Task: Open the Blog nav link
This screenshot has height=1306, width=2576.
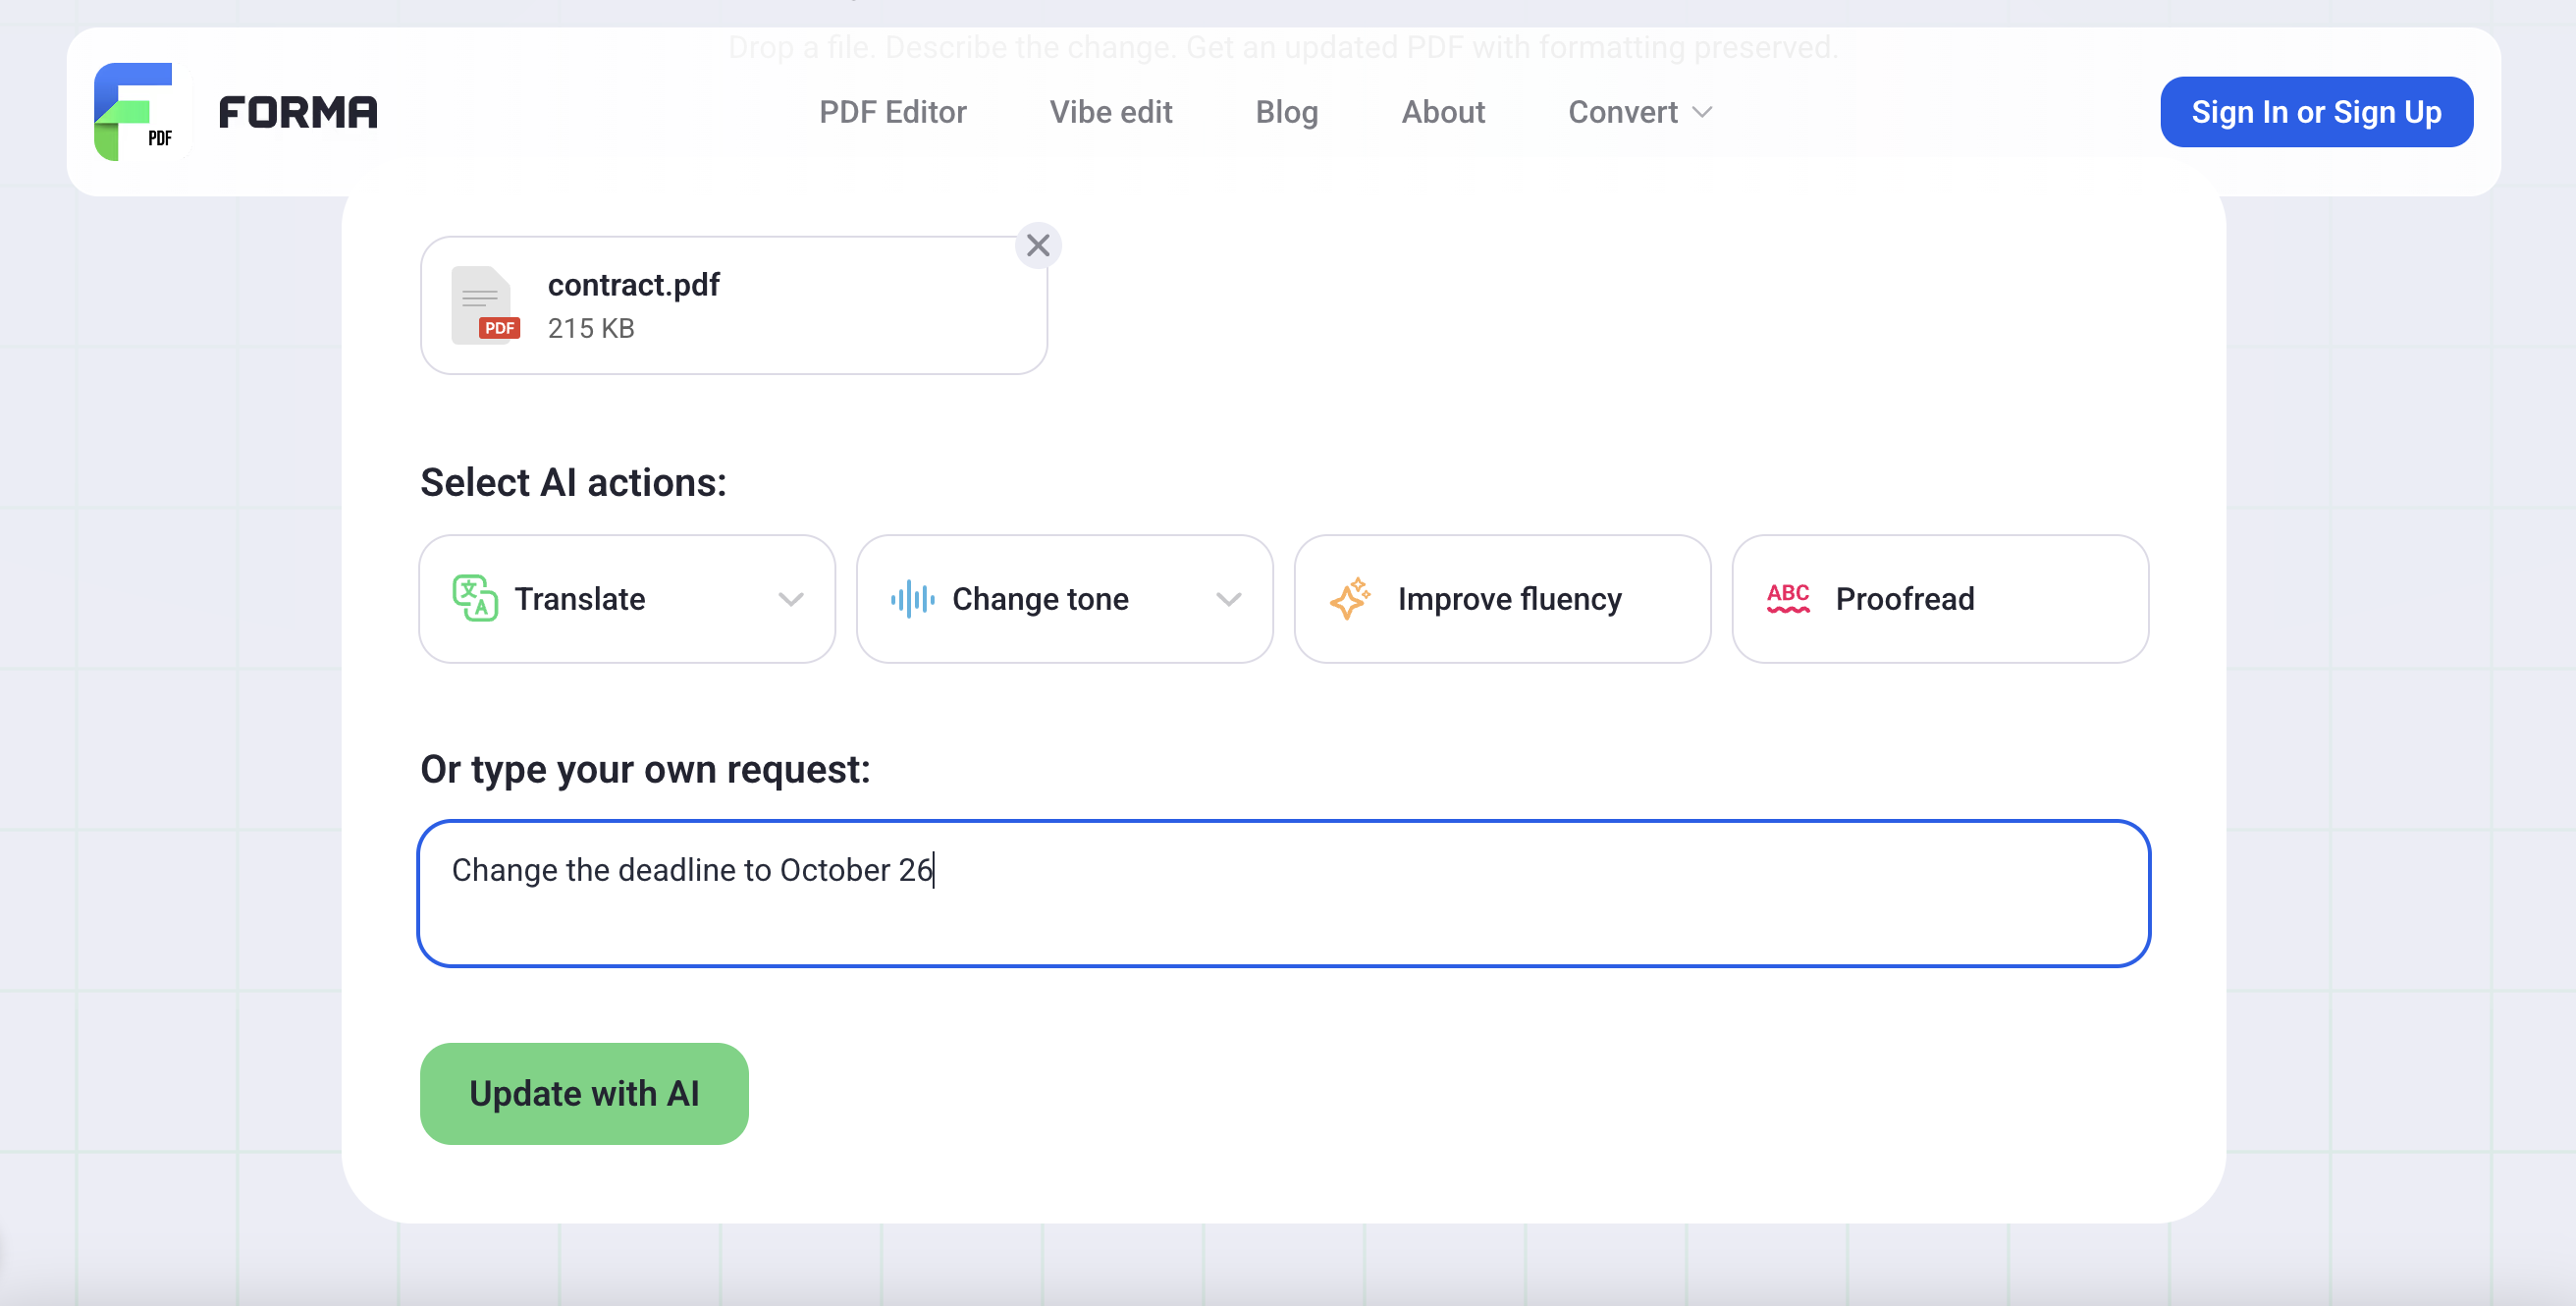Action: tap(1286, 112)
